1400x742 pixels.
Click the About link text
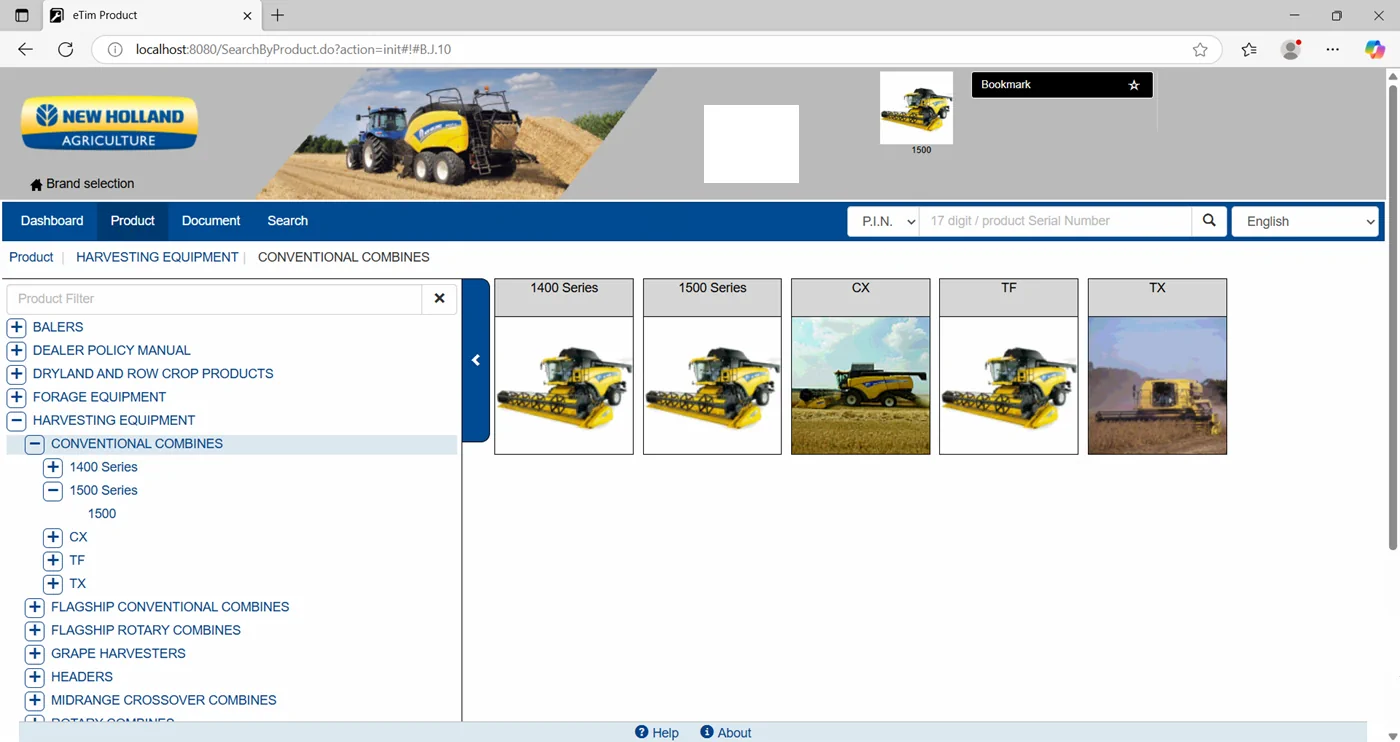point(734,733)
